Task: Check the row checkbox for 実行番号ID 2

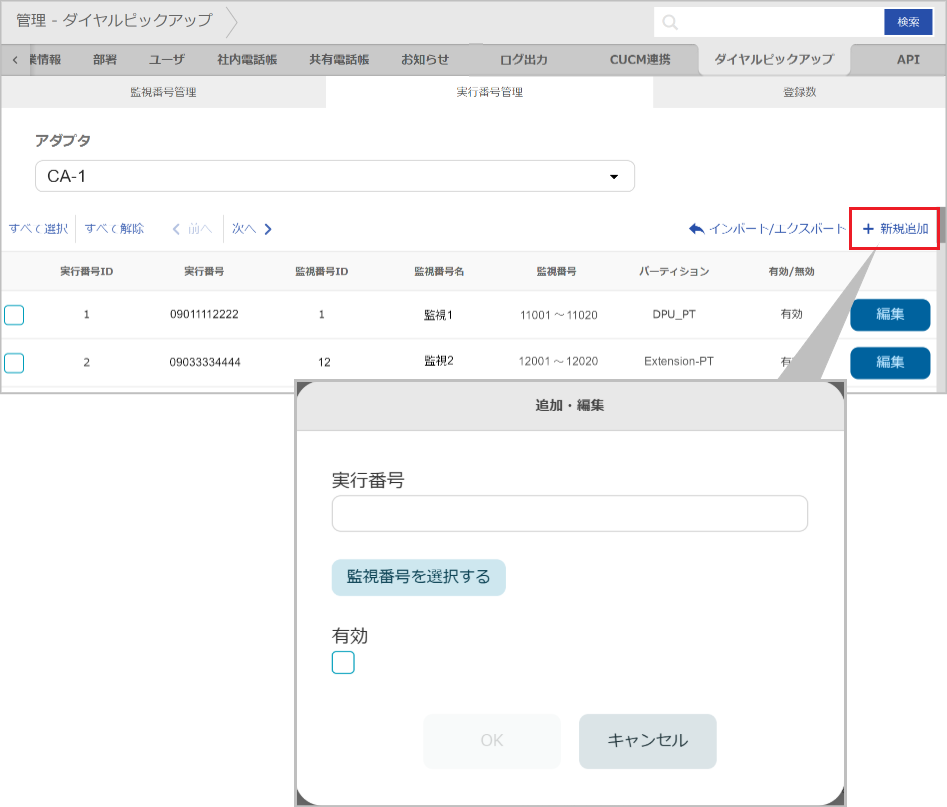Action: point(14,362)
